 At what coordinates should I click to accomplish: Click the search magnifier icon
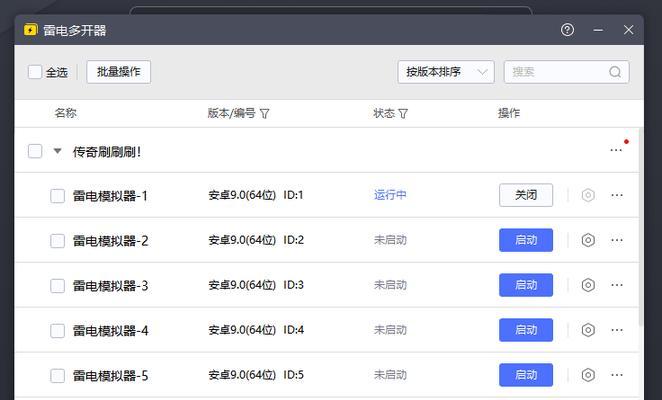(x=615, y=72)
